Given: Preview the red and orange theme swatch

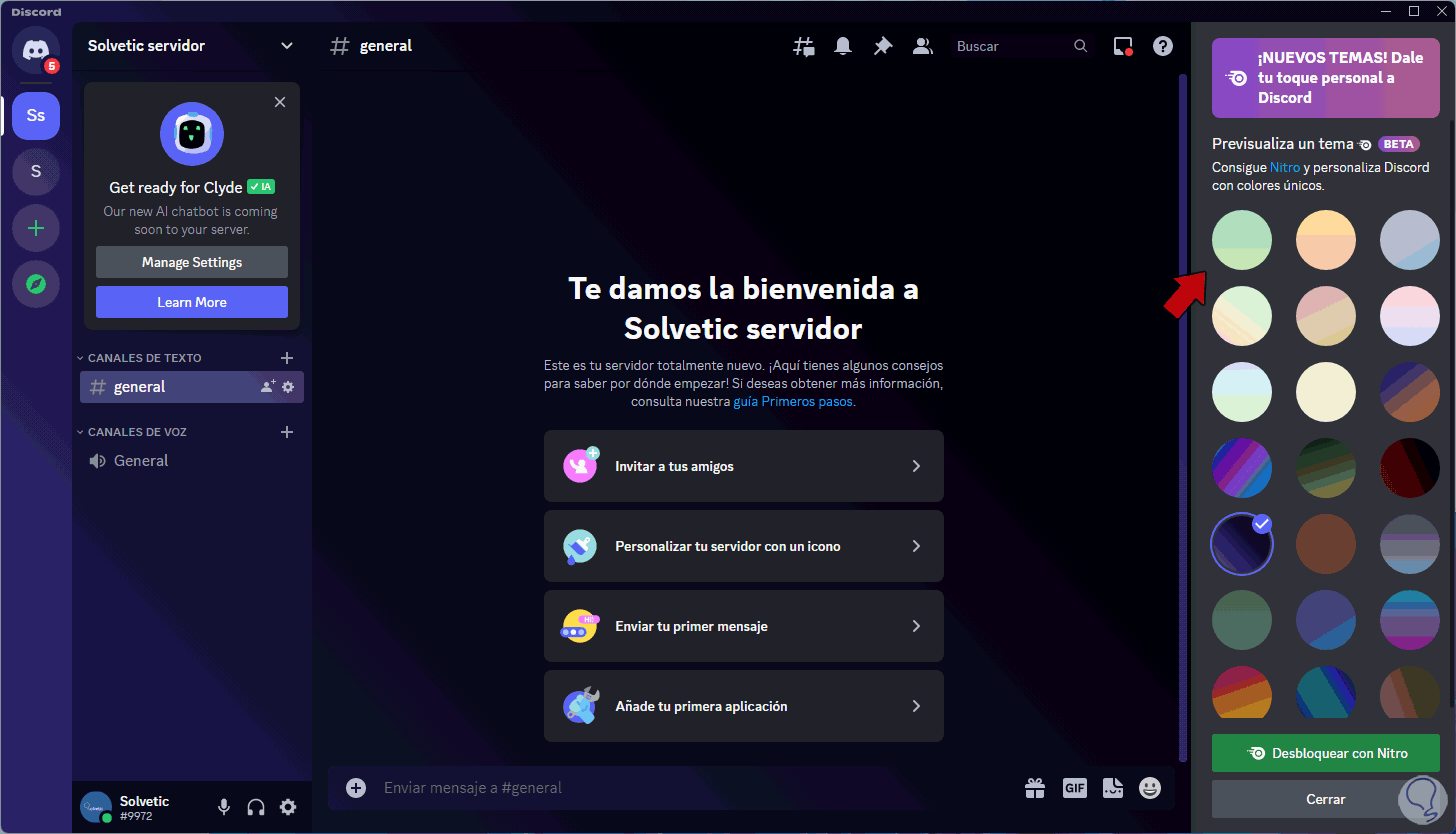Looking at the screenshot, I should tap(1242, 692).
